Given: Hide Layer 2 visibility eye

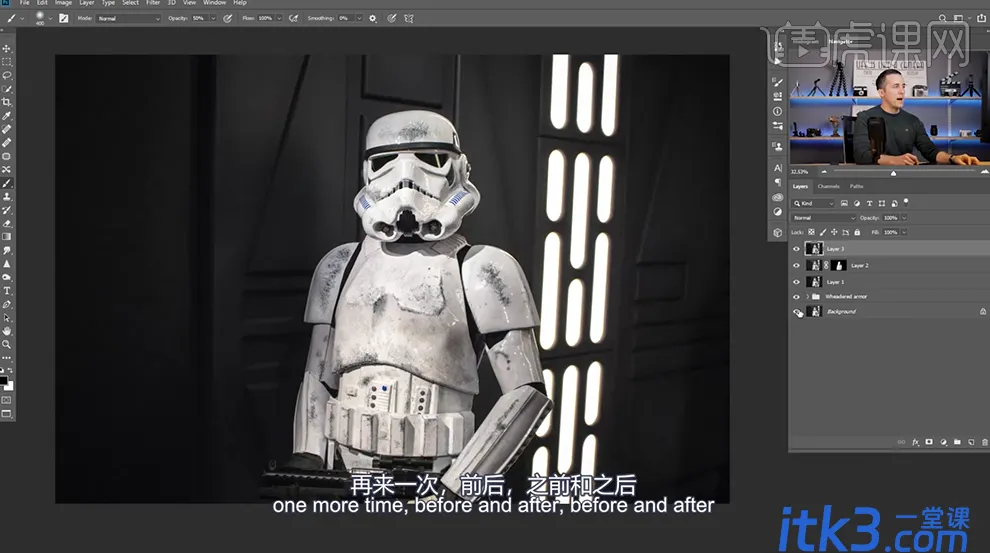Looking at the screenshot, I should click(796, 266).
